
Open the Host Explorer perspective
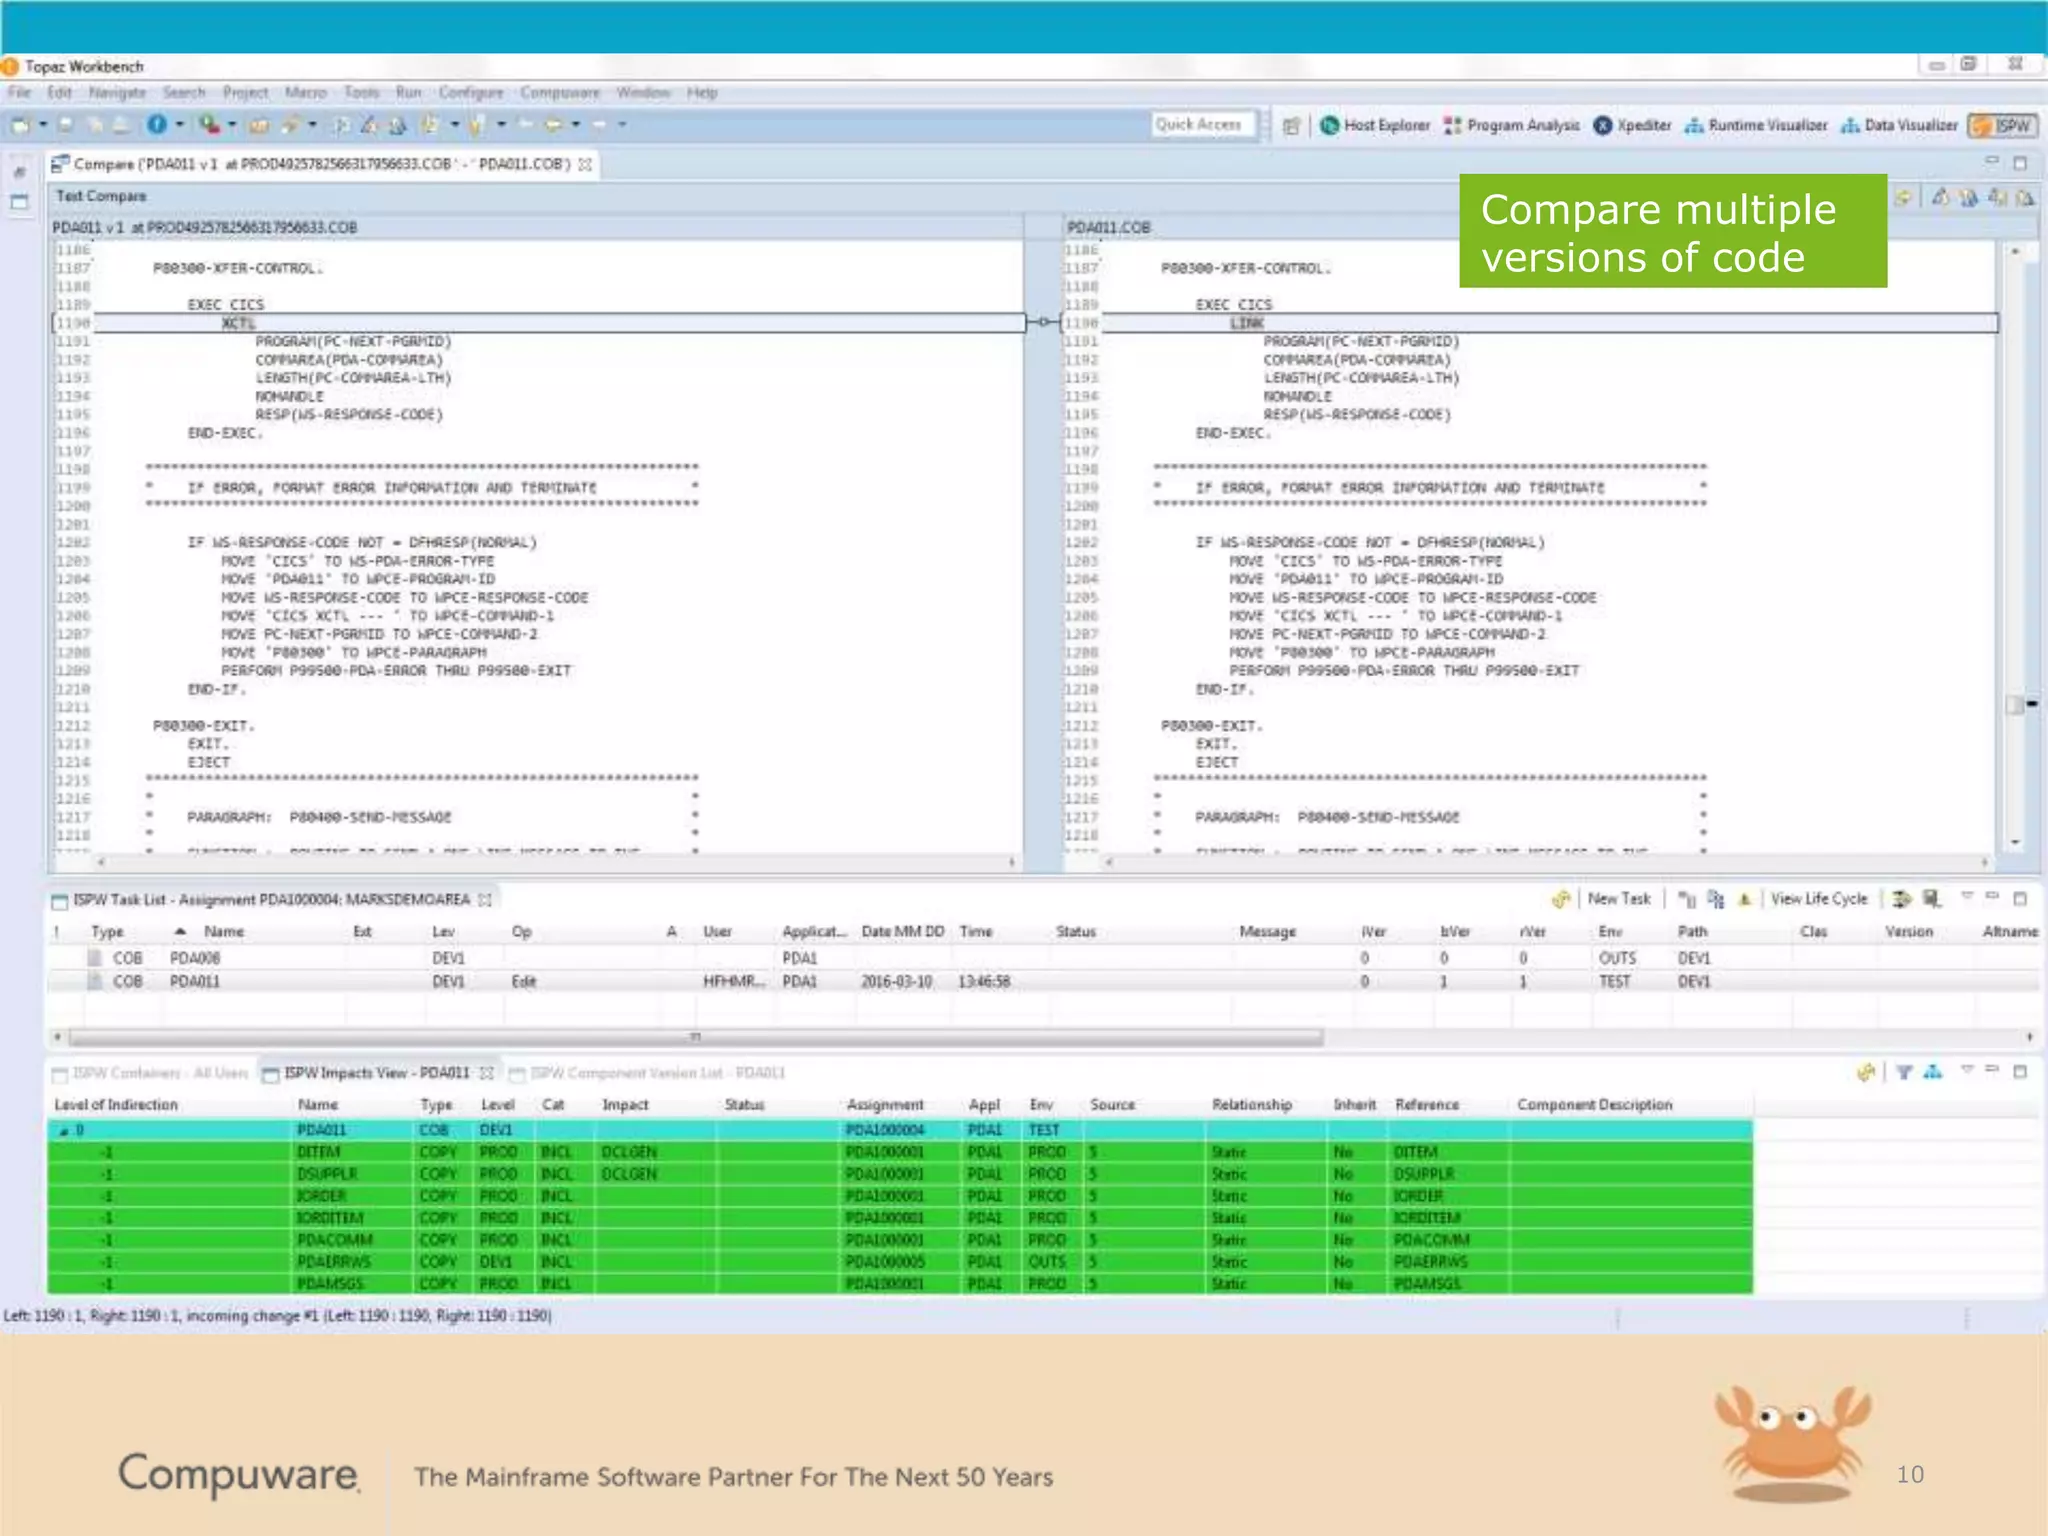tap(1375, 125)
